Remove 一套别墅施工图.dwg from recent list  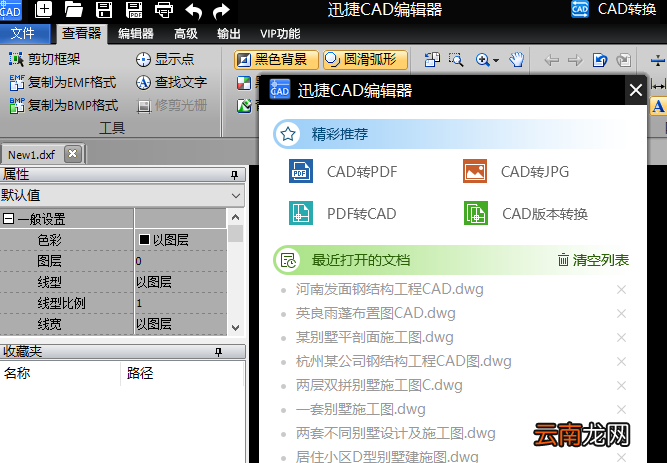621,409
